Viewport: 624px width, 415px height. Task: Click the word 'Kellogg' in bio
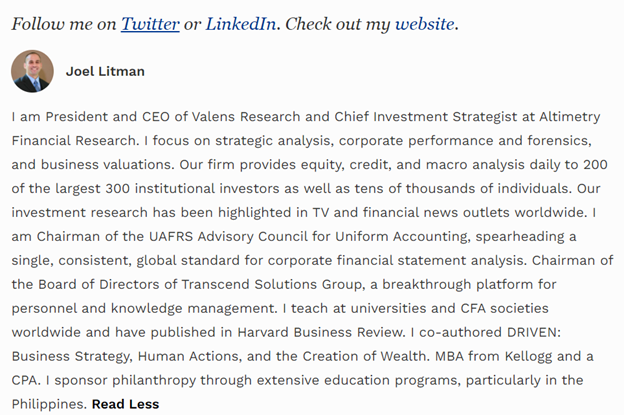(x=528, y=356)
